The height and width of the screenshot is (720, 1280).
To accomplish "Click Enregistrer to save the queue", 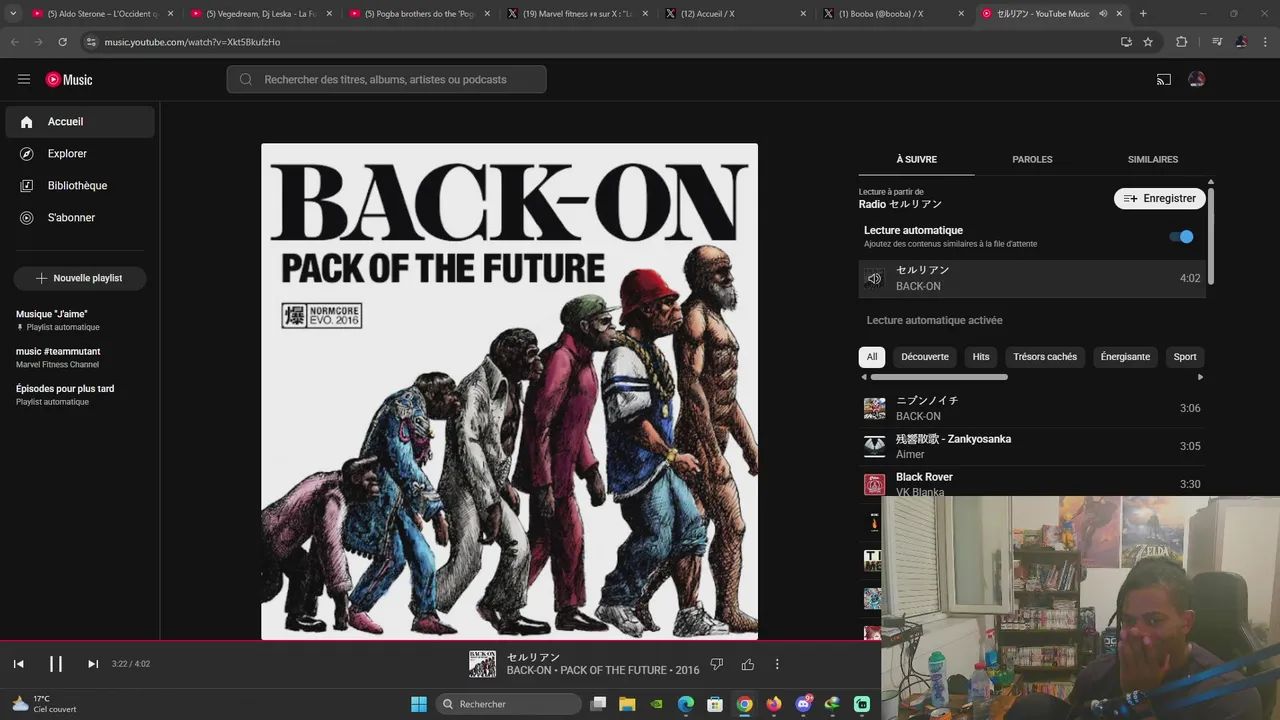I will point(1160,198).
